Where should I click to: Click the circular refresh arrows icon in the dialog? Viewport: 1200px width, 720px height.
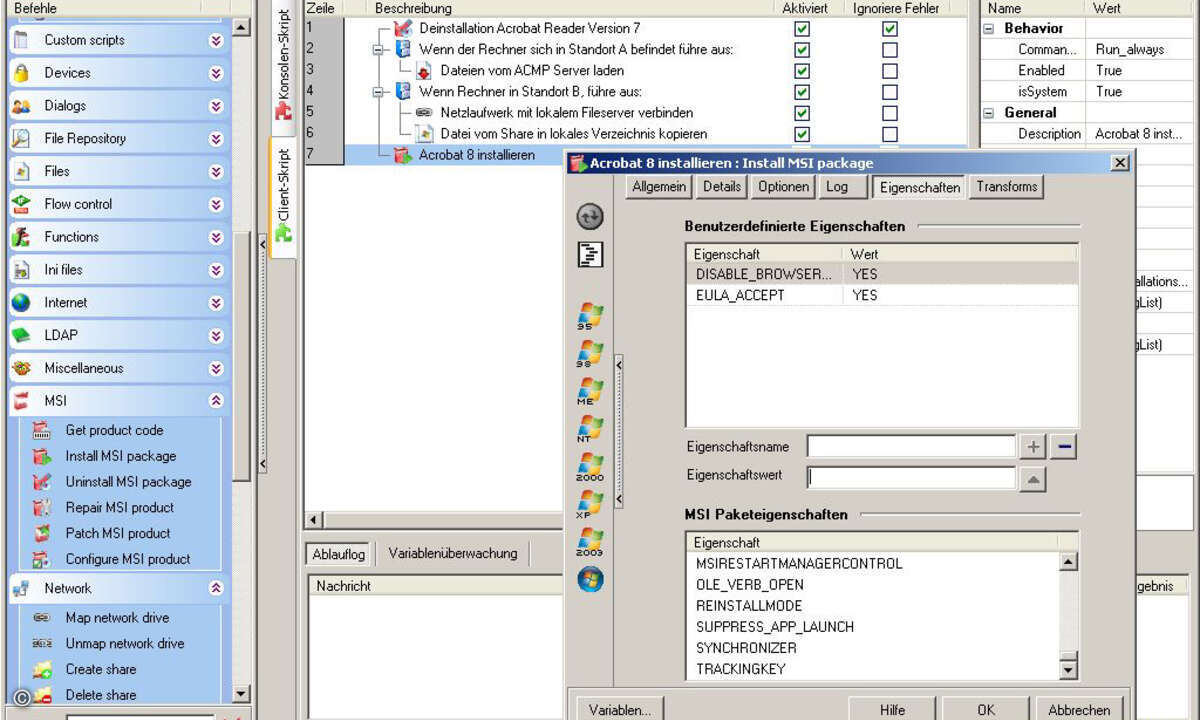pos(590,216)
